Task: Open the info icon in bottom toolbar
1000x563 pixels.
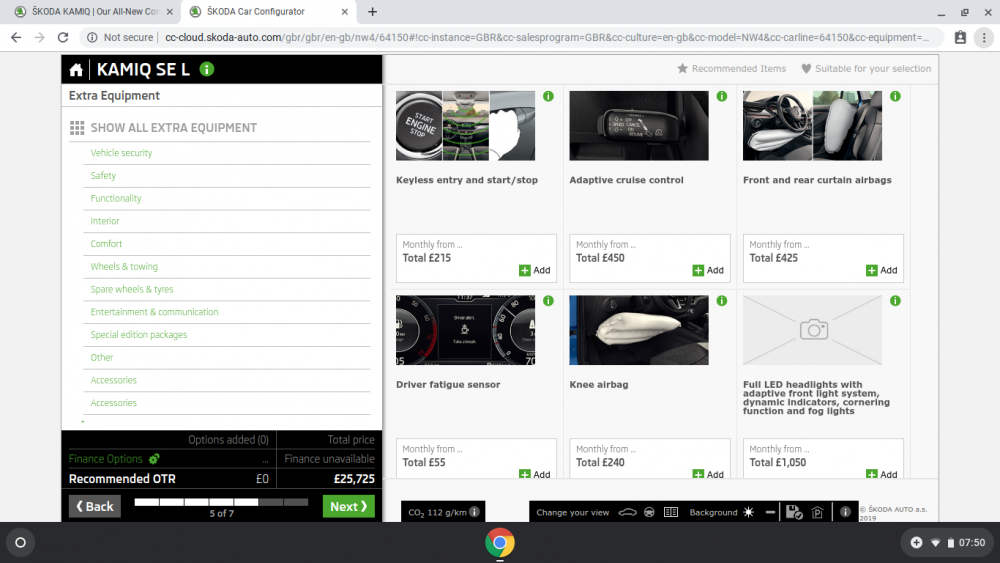Action: (x=845, y=512)
